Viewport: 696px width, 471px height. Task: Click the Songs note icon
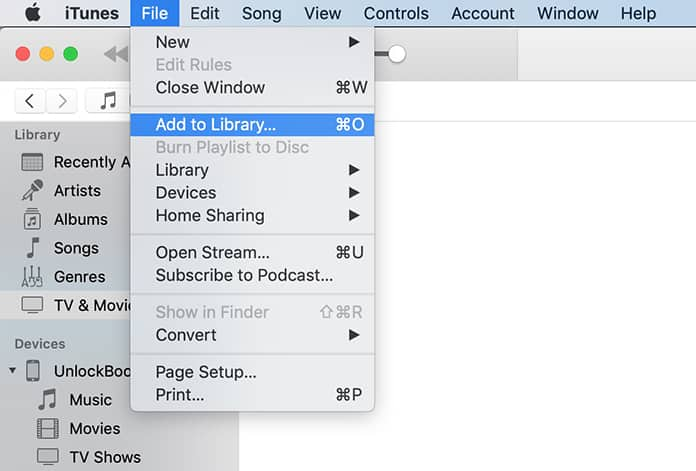[33, 248]
